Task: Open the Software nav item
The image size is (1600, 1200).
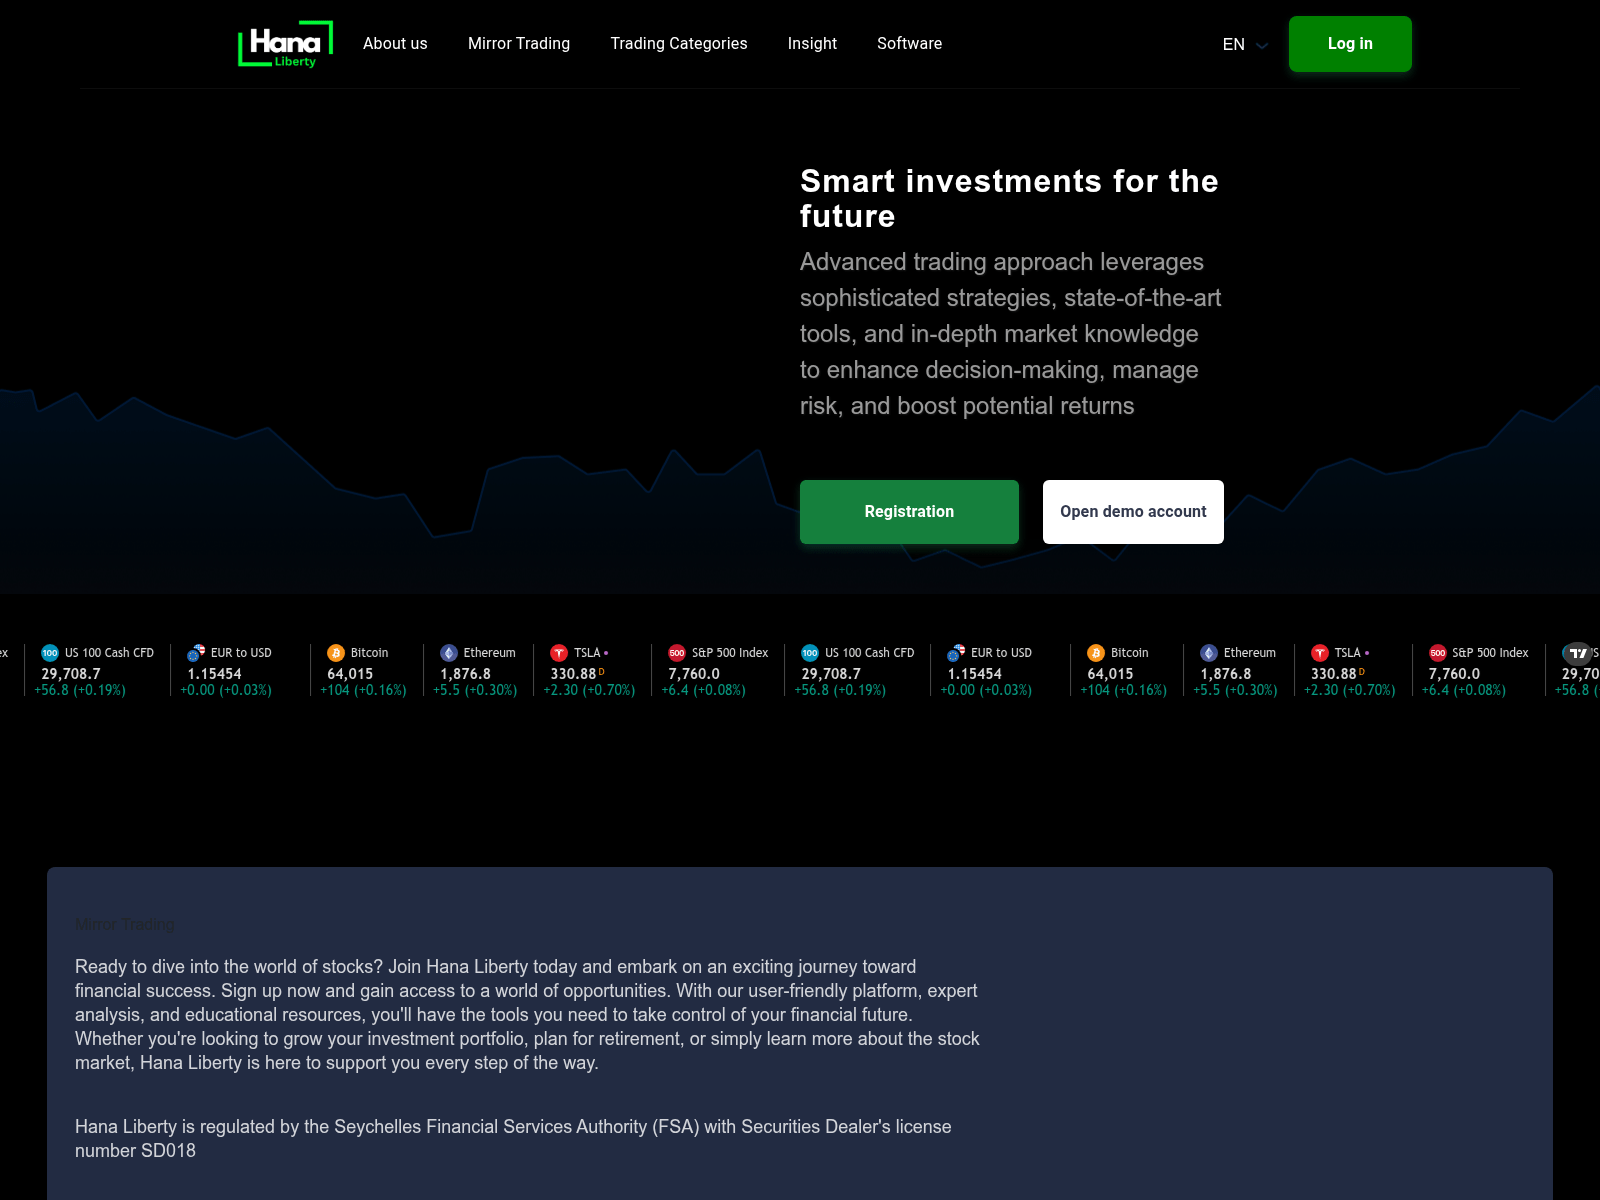Action: pyautogui.click(x=910, y=44)
